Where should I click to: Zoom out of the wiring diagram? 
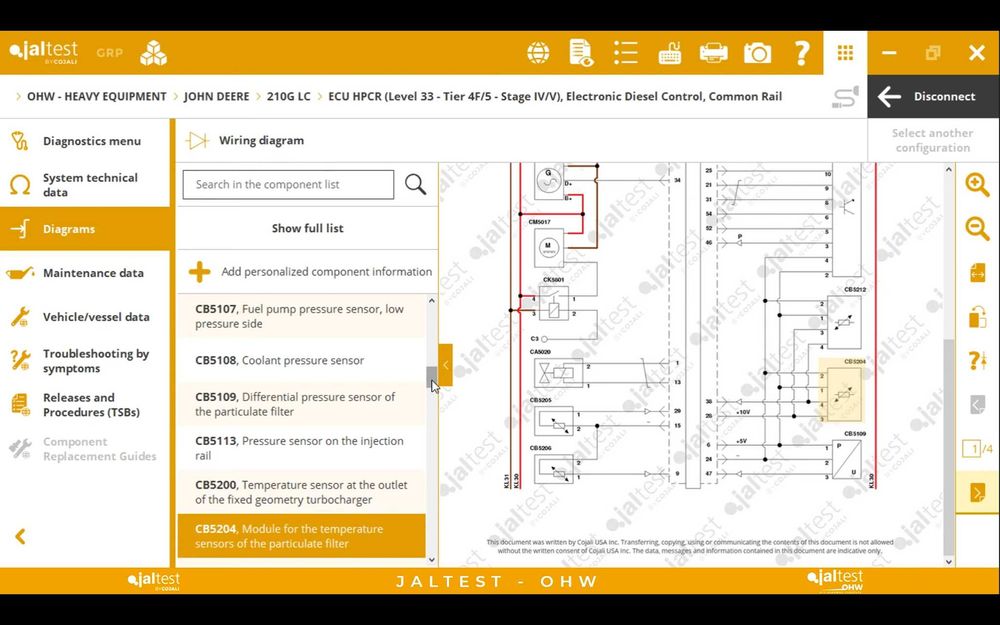tap(977, 228)
